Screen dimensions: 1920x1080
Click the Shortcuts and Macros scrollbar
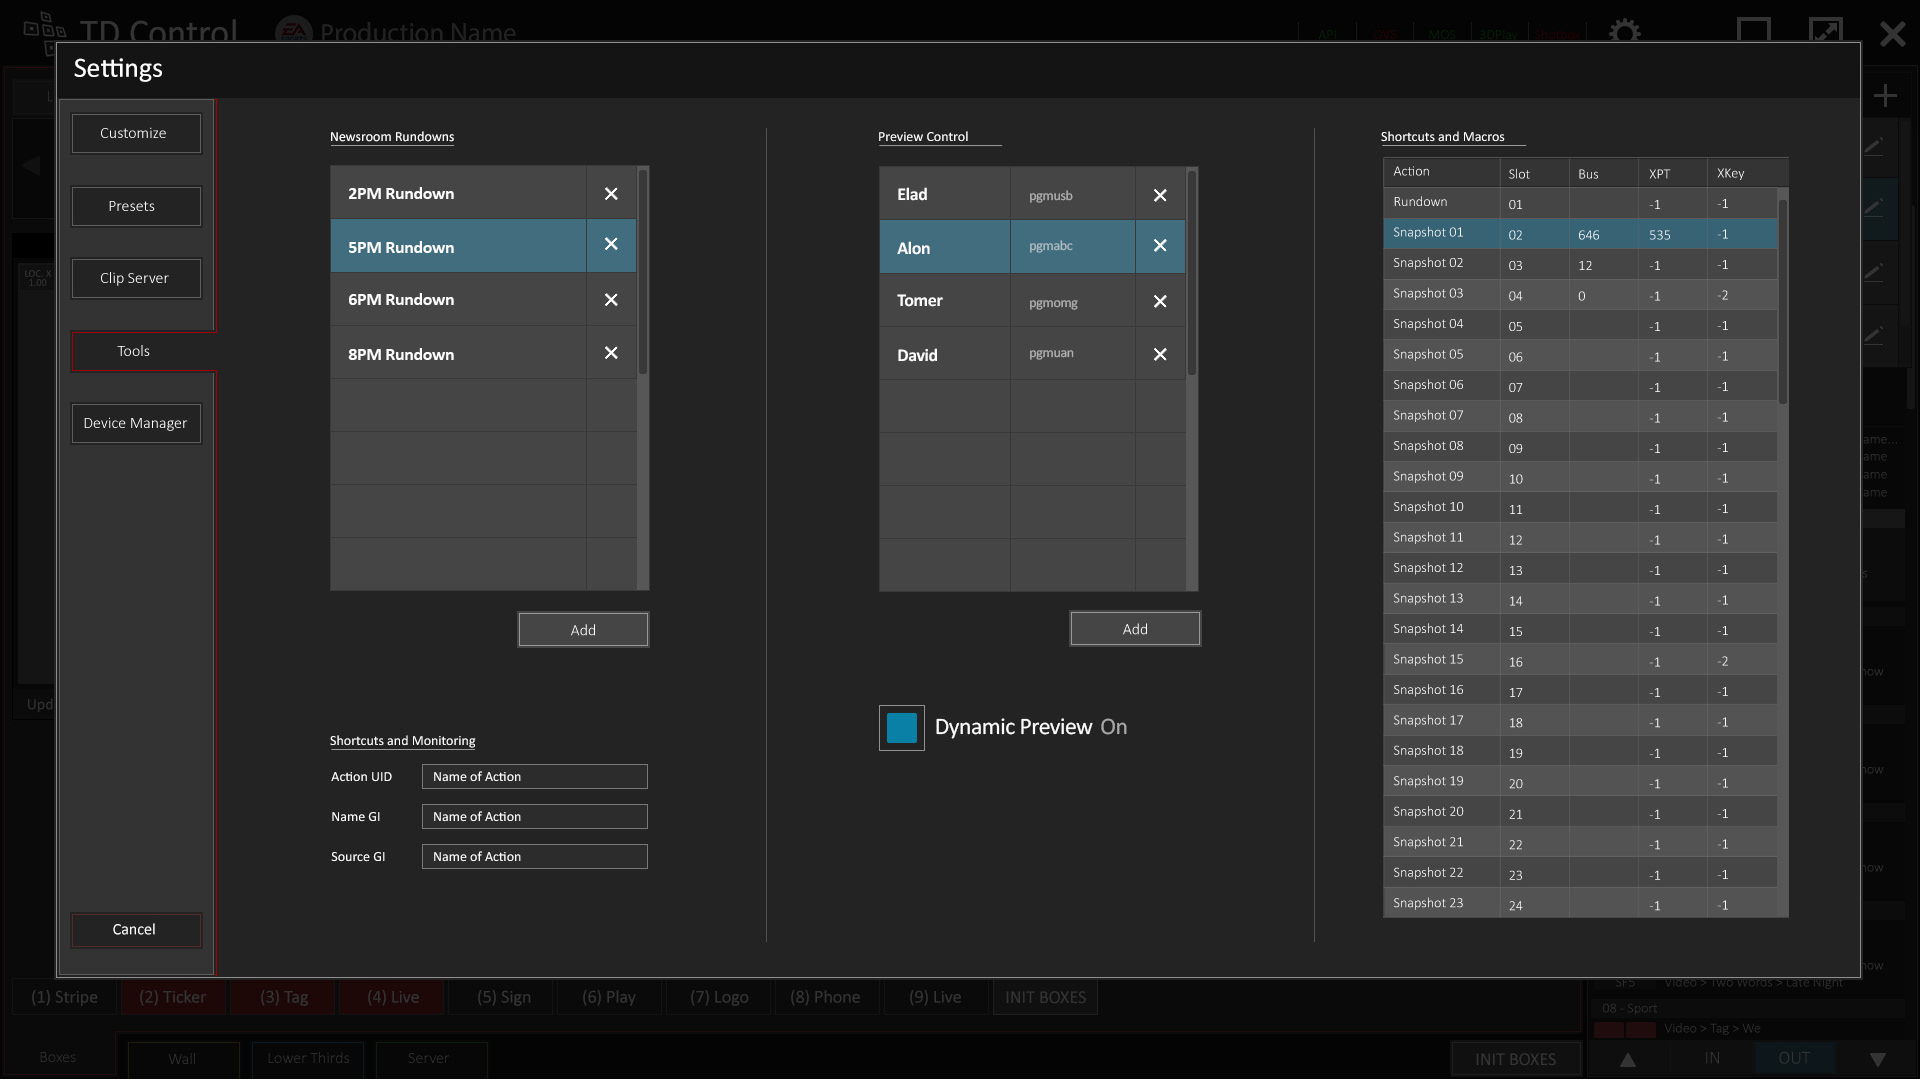[1783, 300]
